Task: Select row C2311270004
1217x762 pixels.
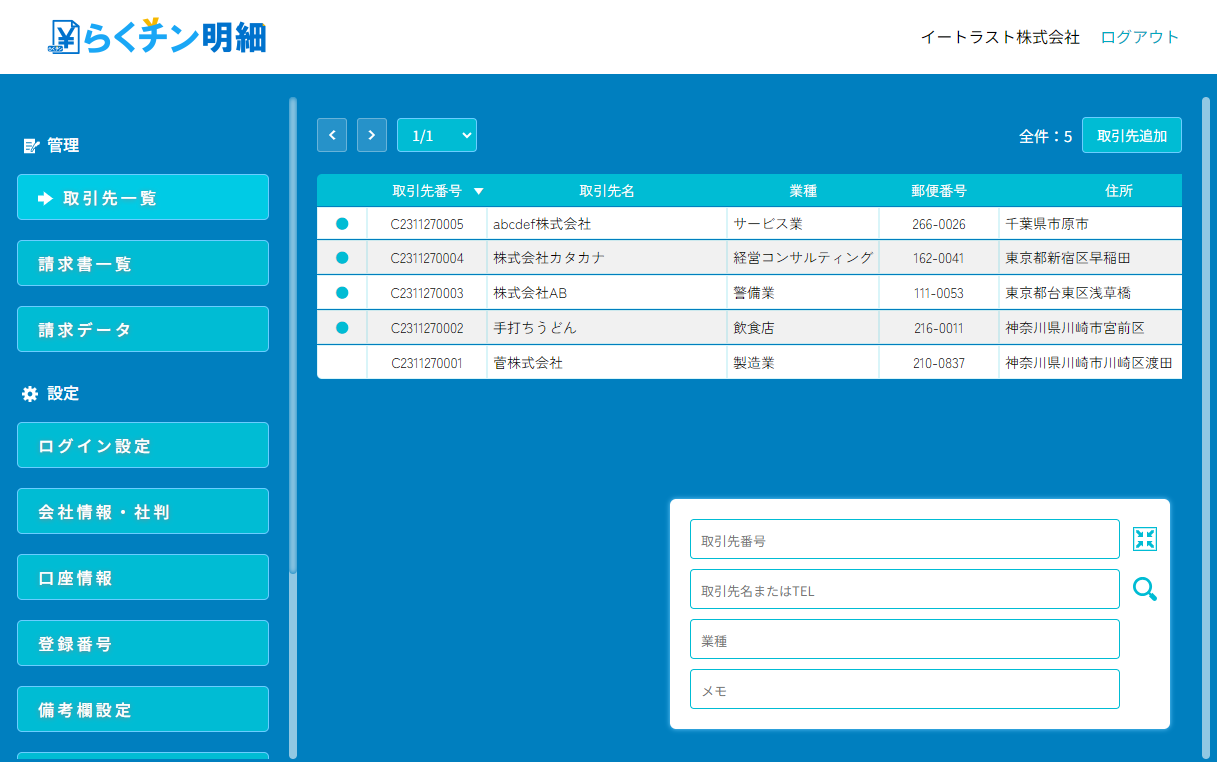Action: [x=749, y=258]
